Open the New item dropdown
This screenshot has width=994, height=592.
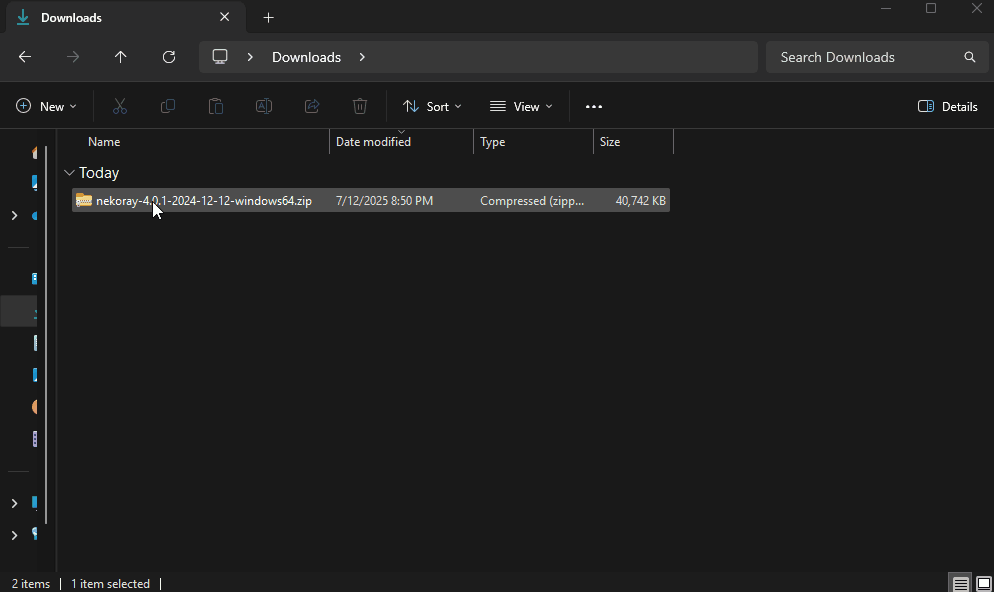pyautogui.click(x=46, y=106)
